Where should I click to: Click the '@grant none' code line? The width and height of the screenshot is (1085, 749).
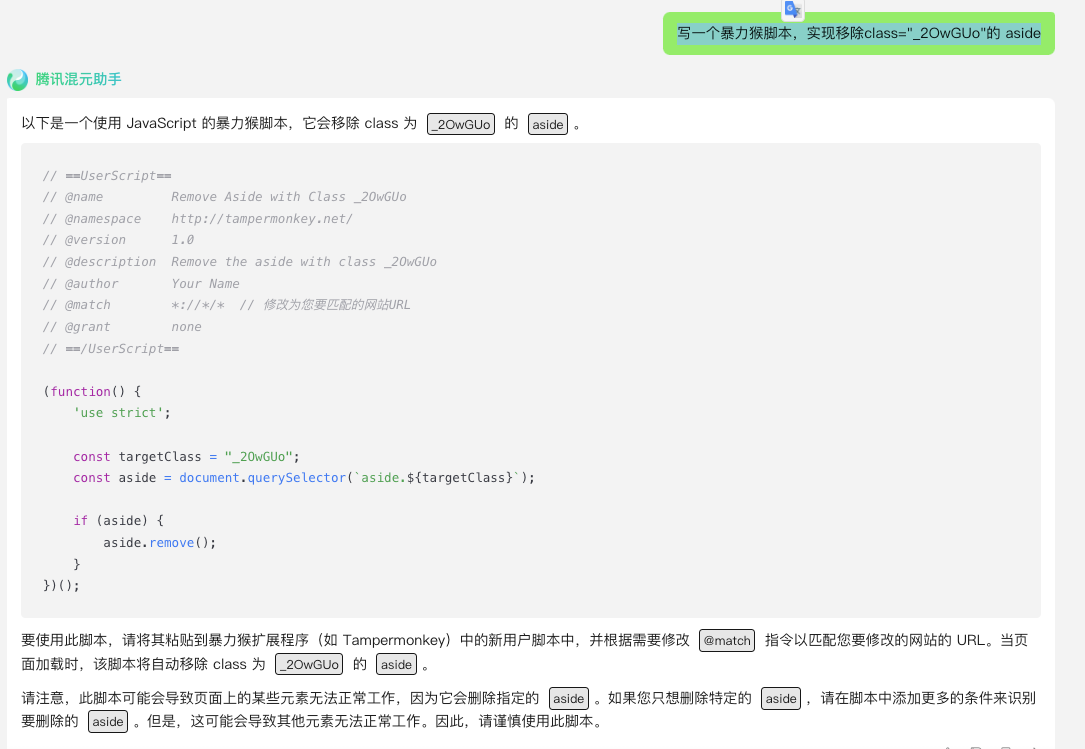[122, 327]
